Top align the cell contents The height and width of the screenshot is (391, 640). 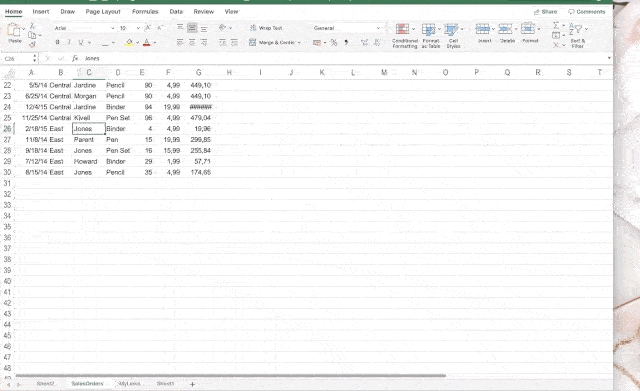click(x=180, y=27)
